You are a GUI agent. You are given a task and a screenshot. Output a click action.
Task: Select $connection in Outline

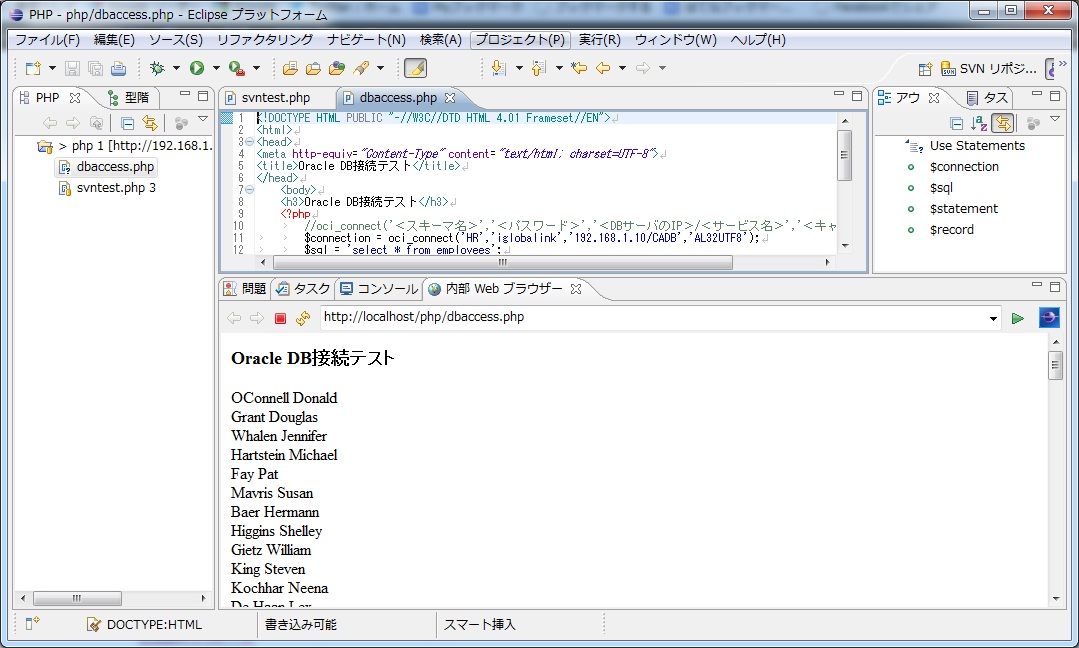(x=963, y=166)
